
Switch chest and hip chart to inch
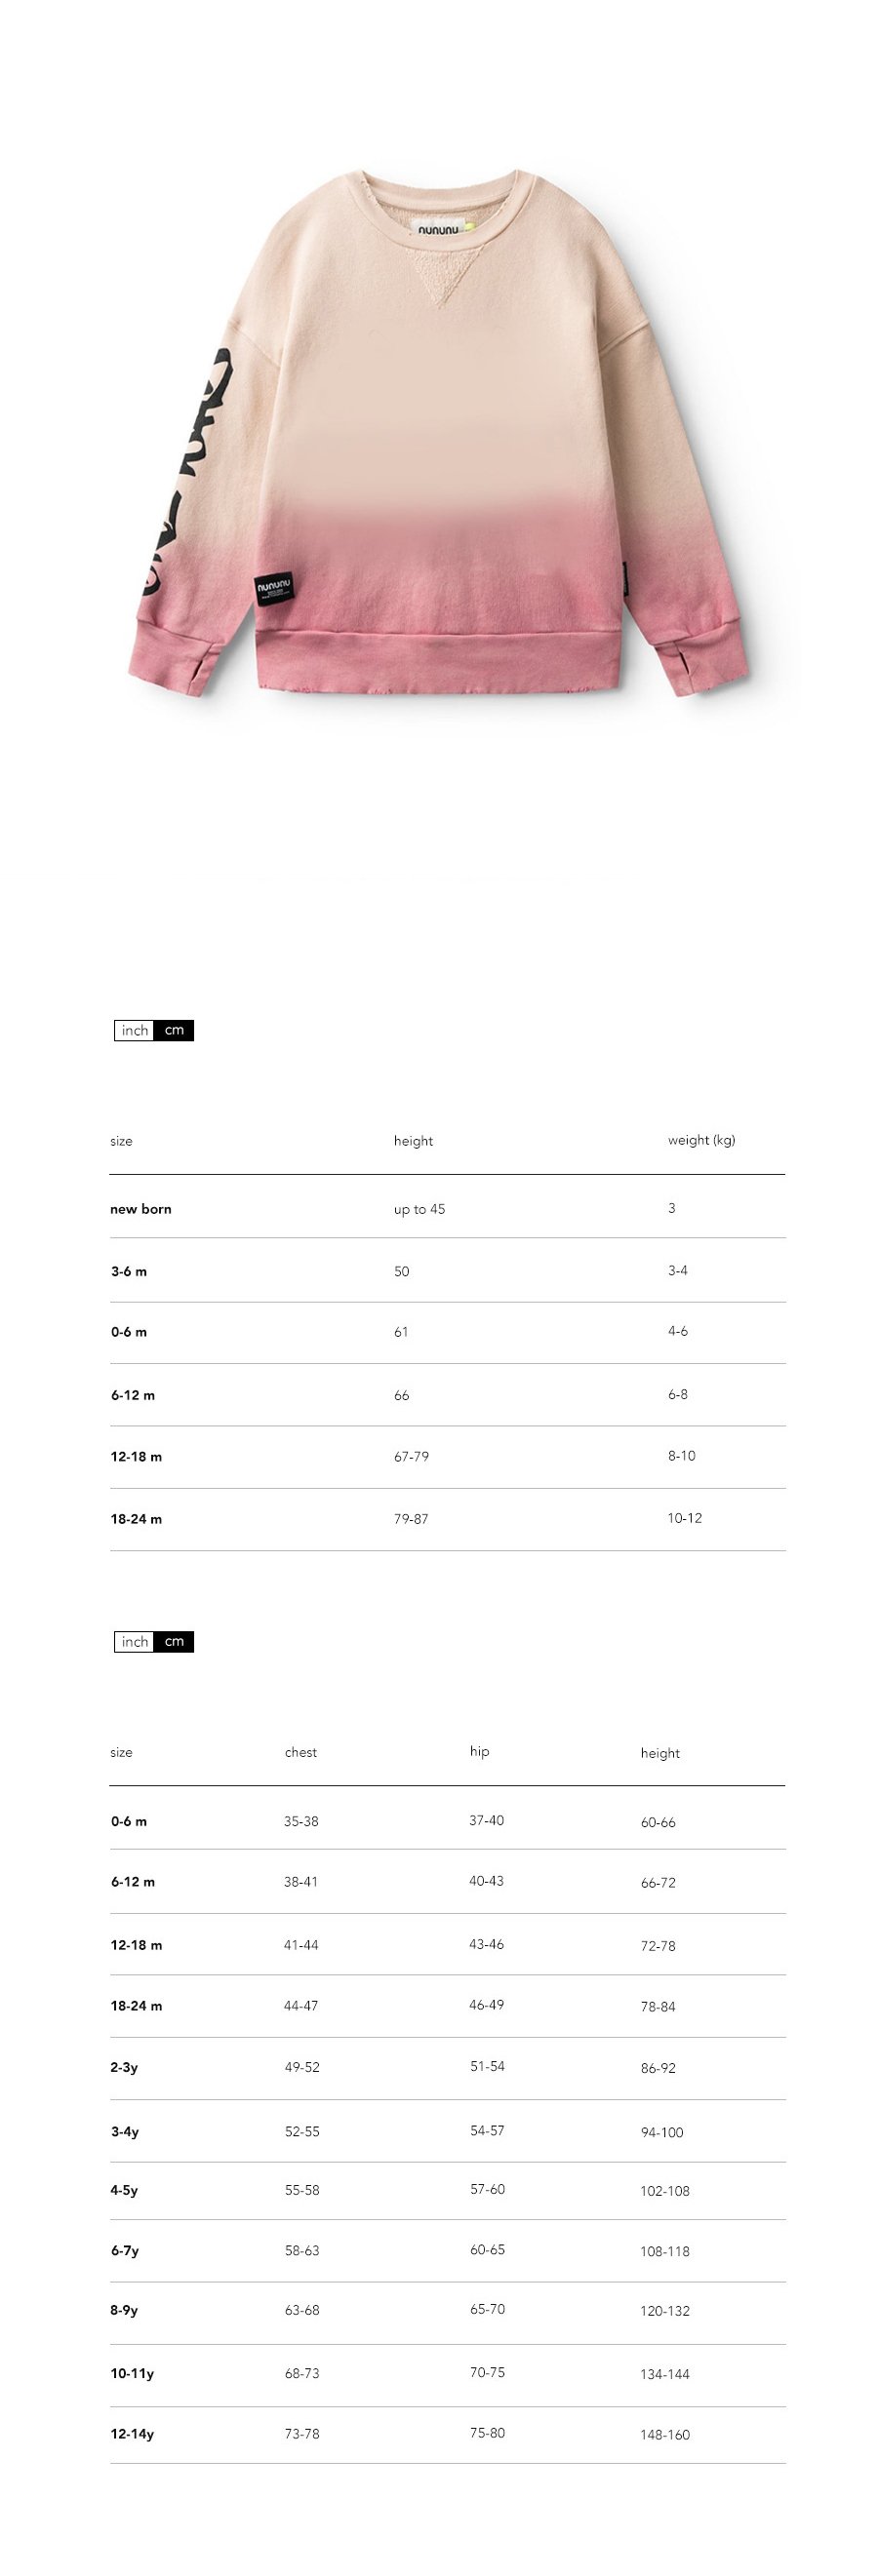134,1641
